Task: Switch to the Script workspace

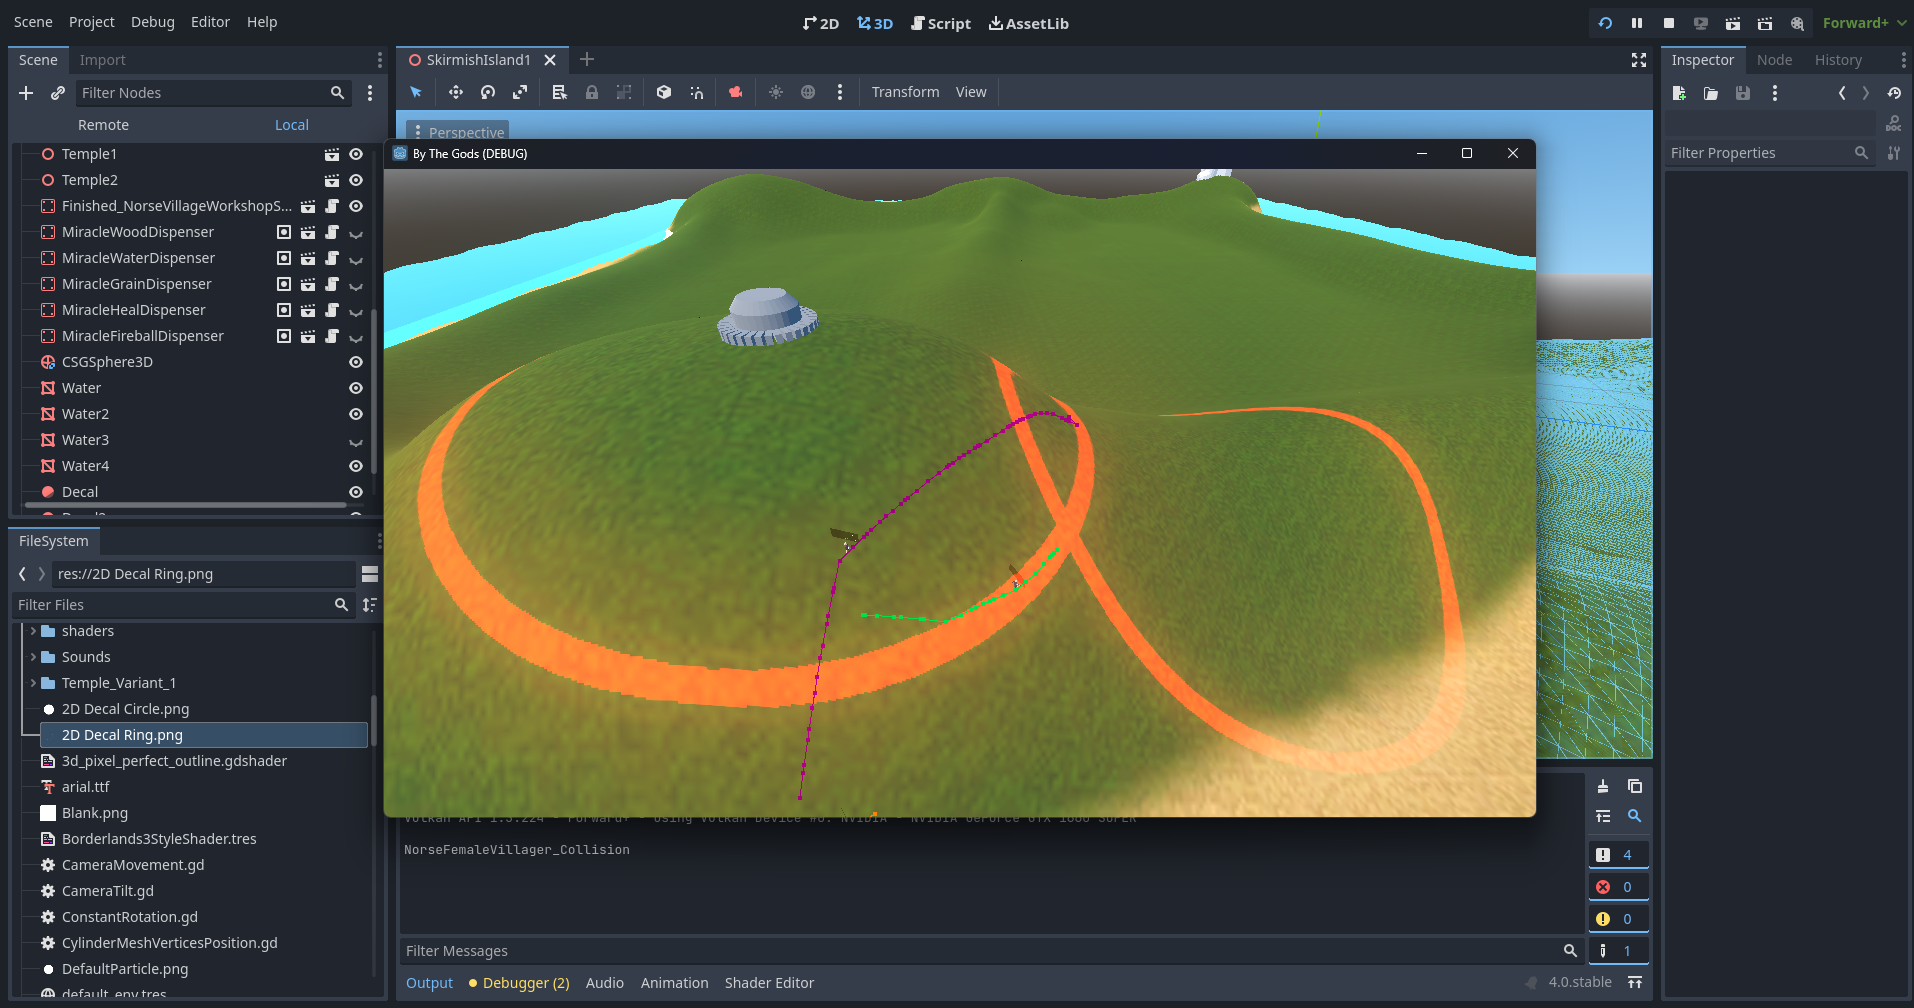Action: pos(941,23)
